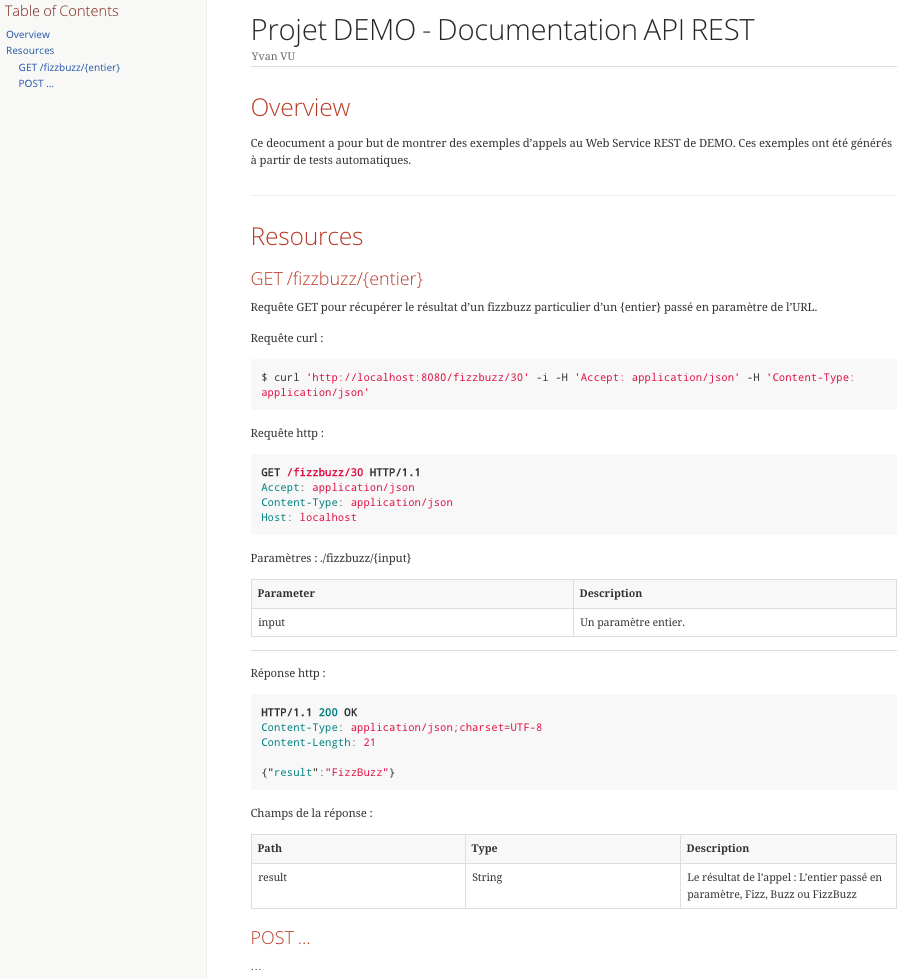Click the input parameter cell
Image resolution: width=908 pixels, height=979 pixels.
point(412,622)
